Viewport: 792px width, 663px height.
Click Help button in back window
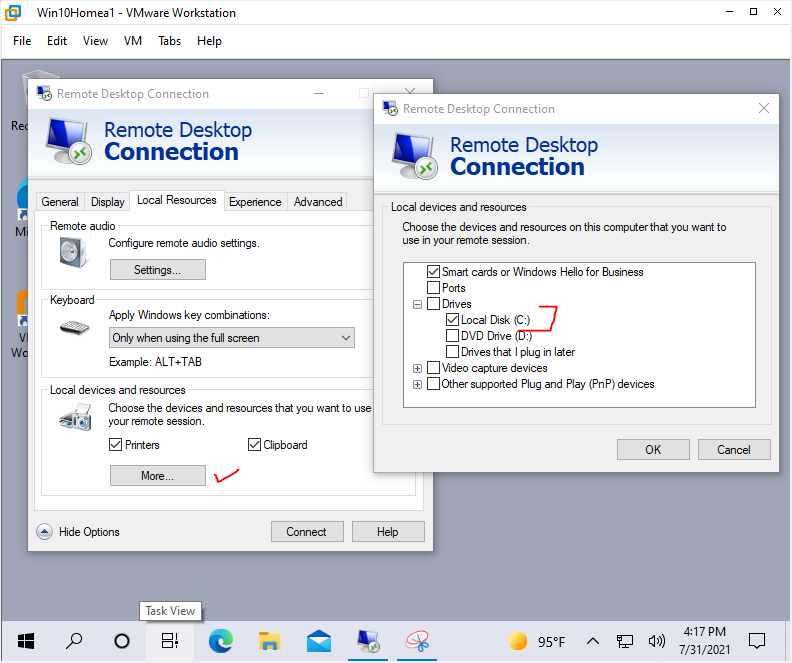click(x=388, y=532)
